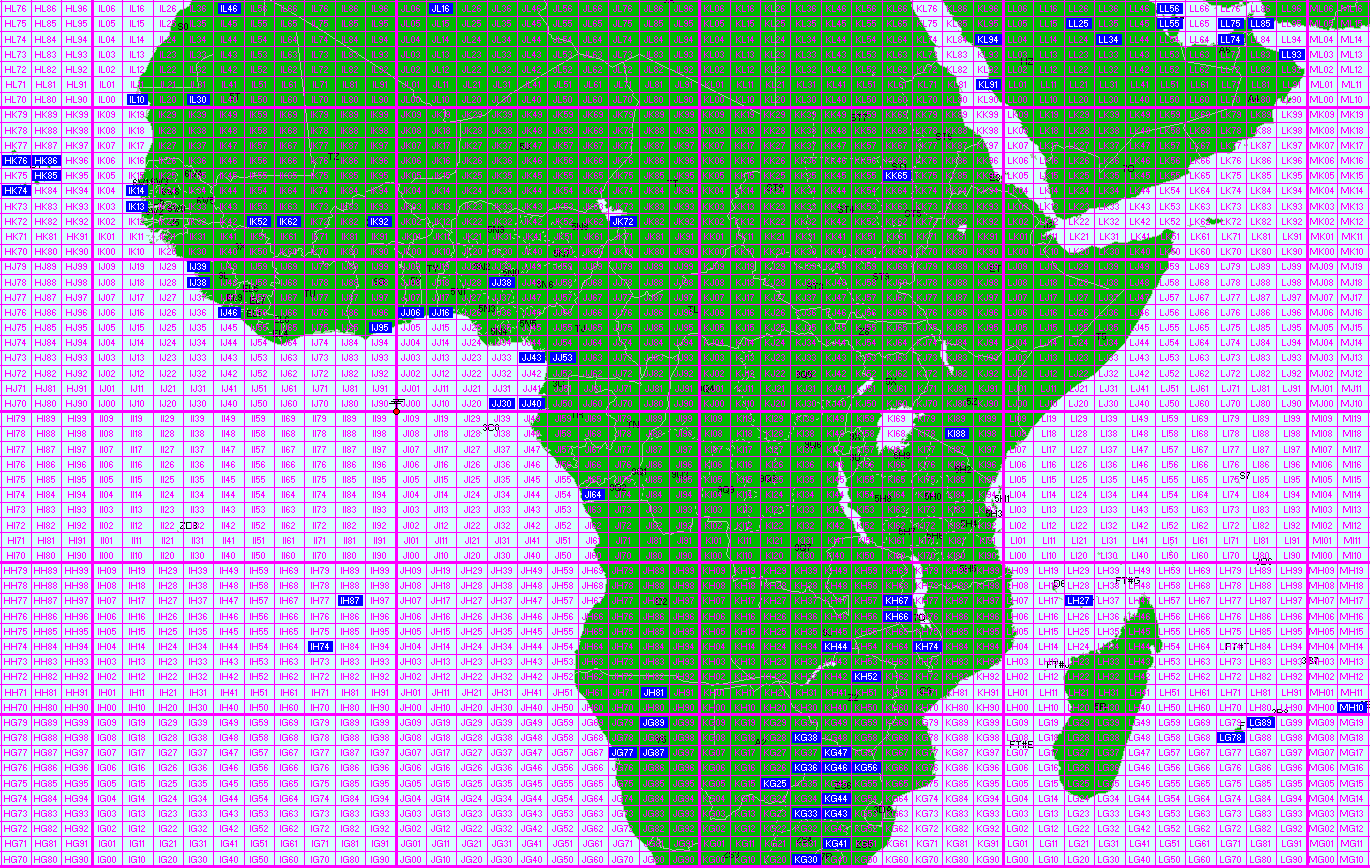Choose the highlighted square HK76
The image size is (1370, 868).
(x=16, y=160)
